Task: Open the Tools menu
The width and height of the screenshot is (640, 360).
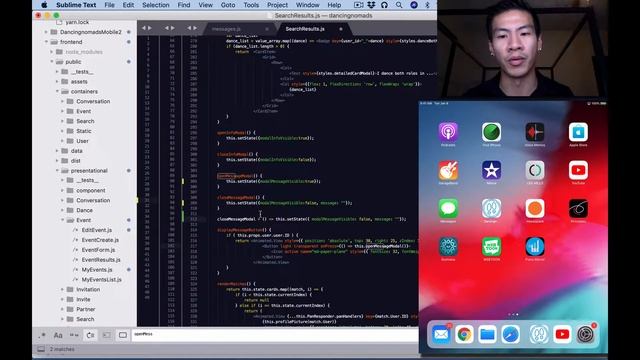Action: 251,5
